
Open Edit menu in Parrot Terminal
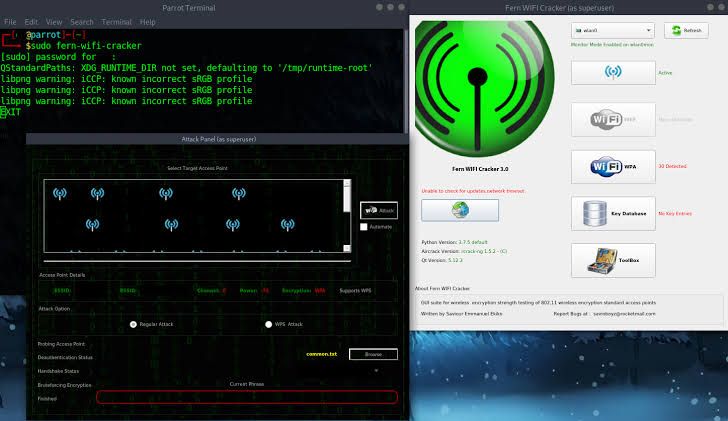click(31, 22)
